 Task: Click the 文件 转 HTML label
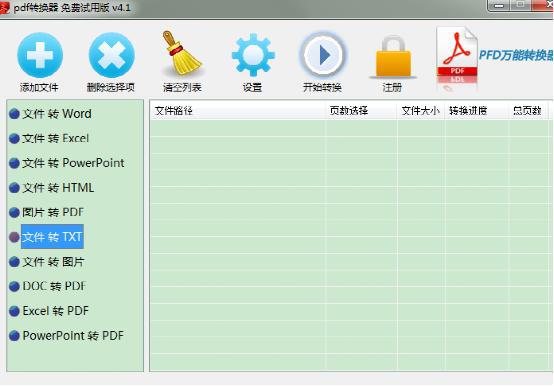pyautogui.click(x=58, y=188)
